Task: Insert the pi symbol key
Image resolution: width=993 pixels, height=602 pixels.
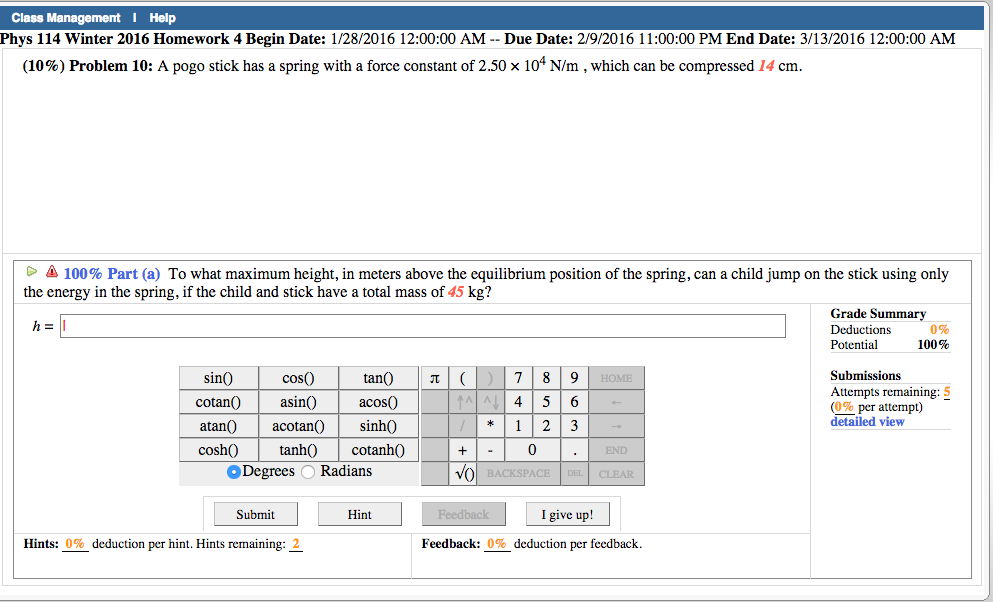Action: 434,378
